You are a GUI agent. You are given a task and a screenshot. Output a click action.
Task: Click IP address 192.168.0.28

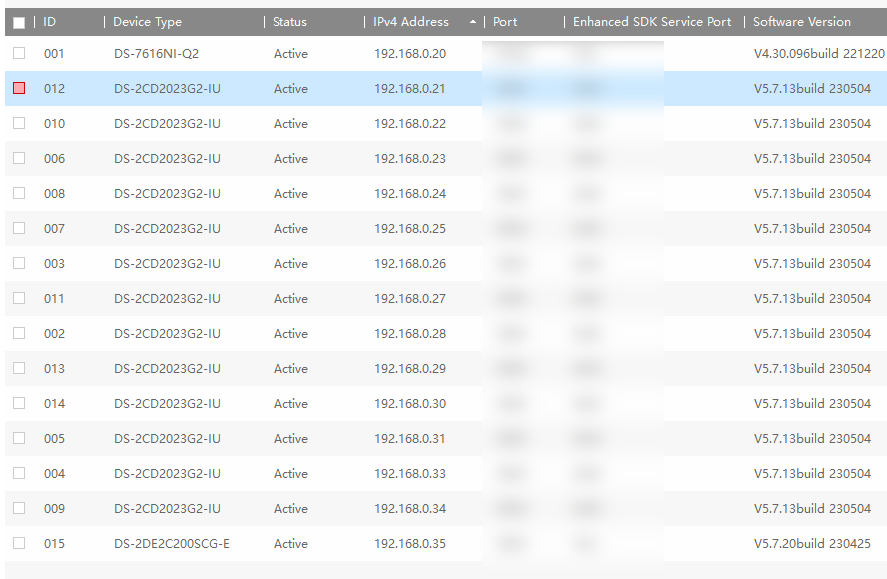click(x=410, y=334)
